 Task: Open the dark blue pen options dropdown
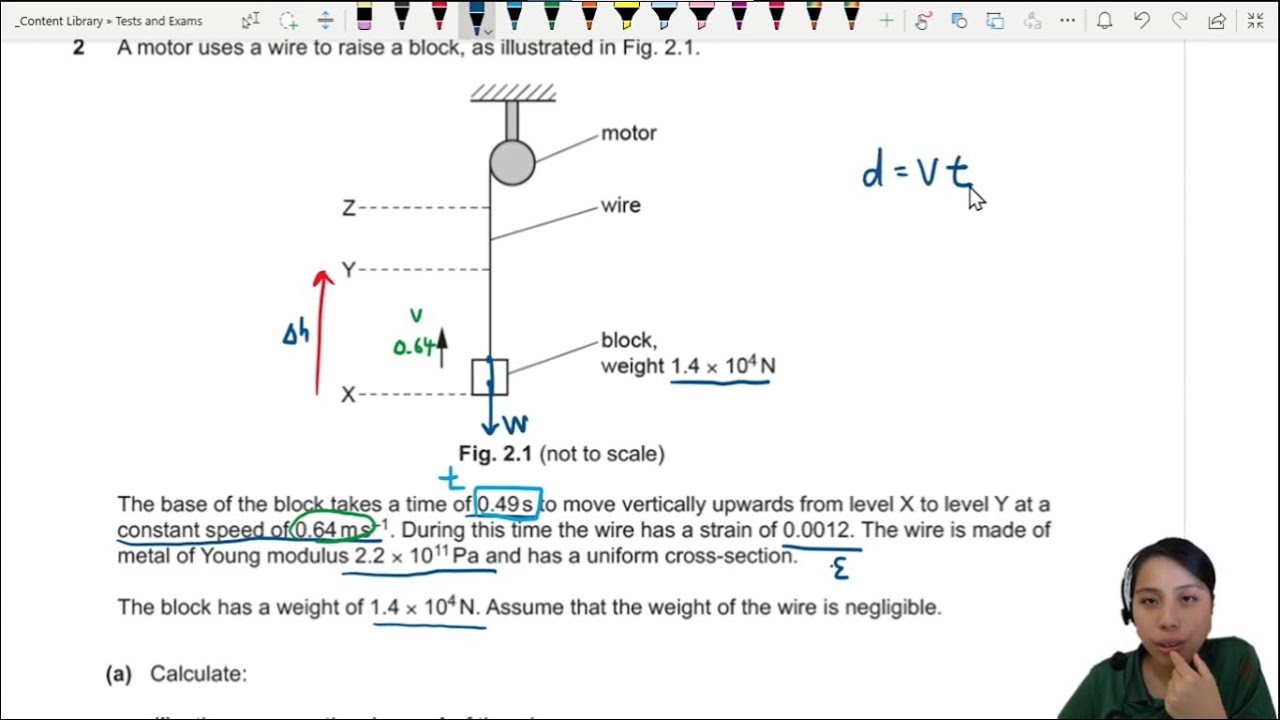tap(488, 31)
